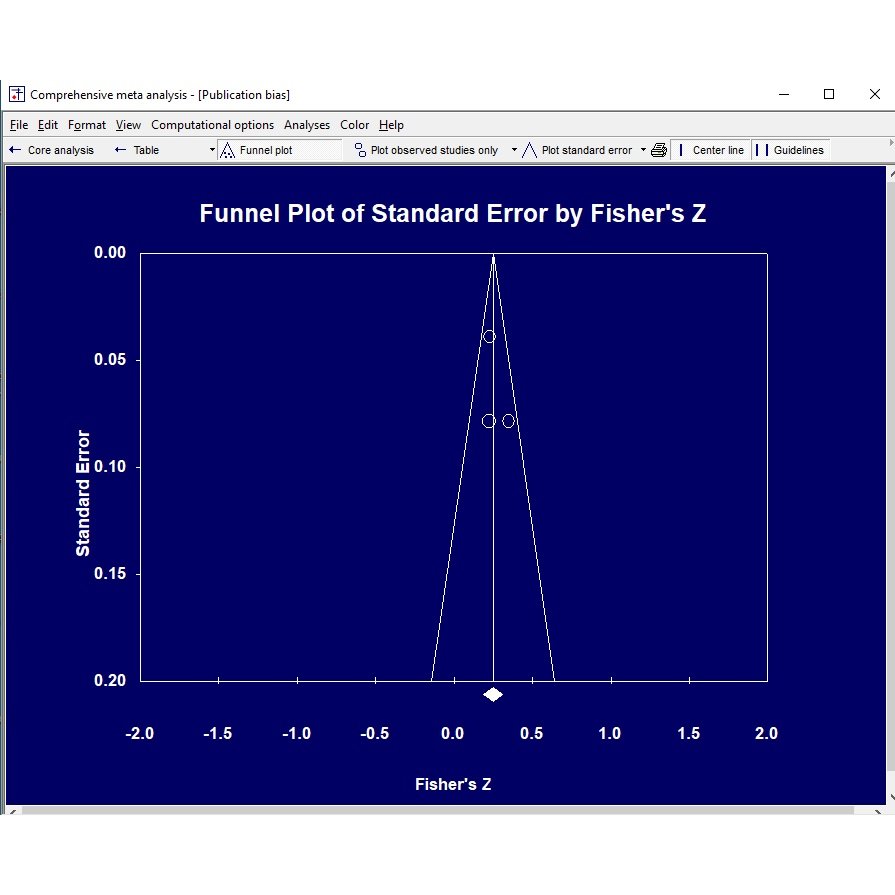
Task: Click the Core analysis back arrow
Action: pos(15,150)
